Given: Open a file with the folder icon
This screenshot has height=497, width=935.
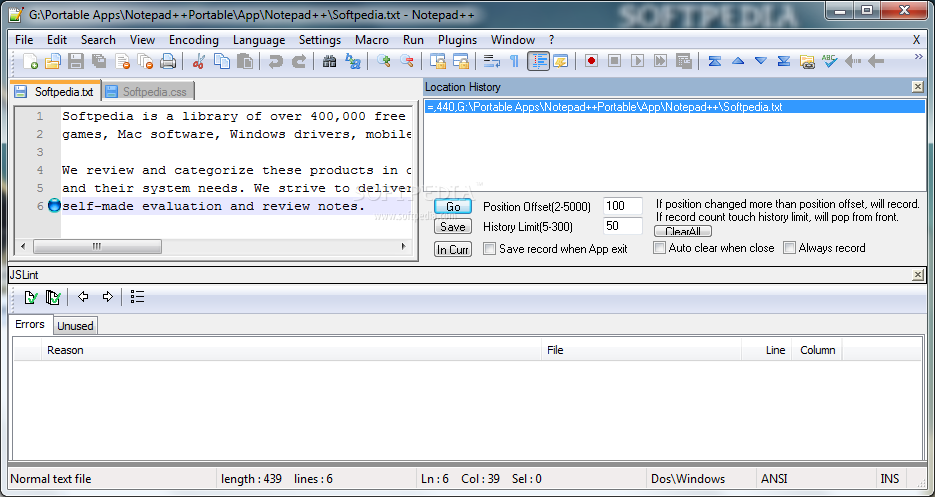Looking at the screenshot, I should [x=52, y=61].
